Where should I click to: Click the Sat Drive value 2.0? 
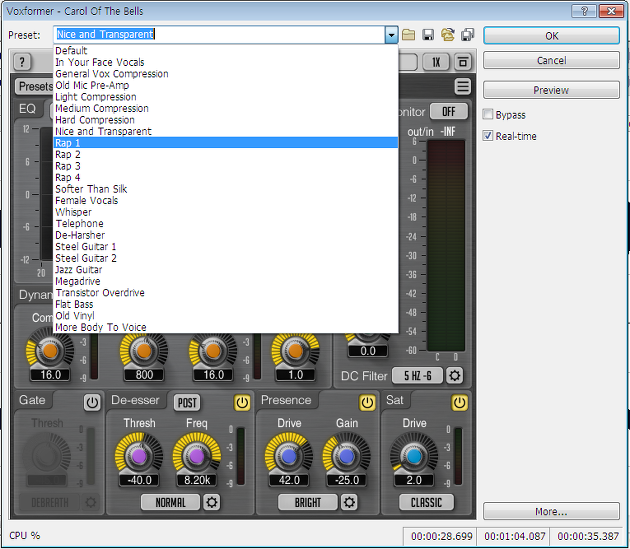pos(414,480)
